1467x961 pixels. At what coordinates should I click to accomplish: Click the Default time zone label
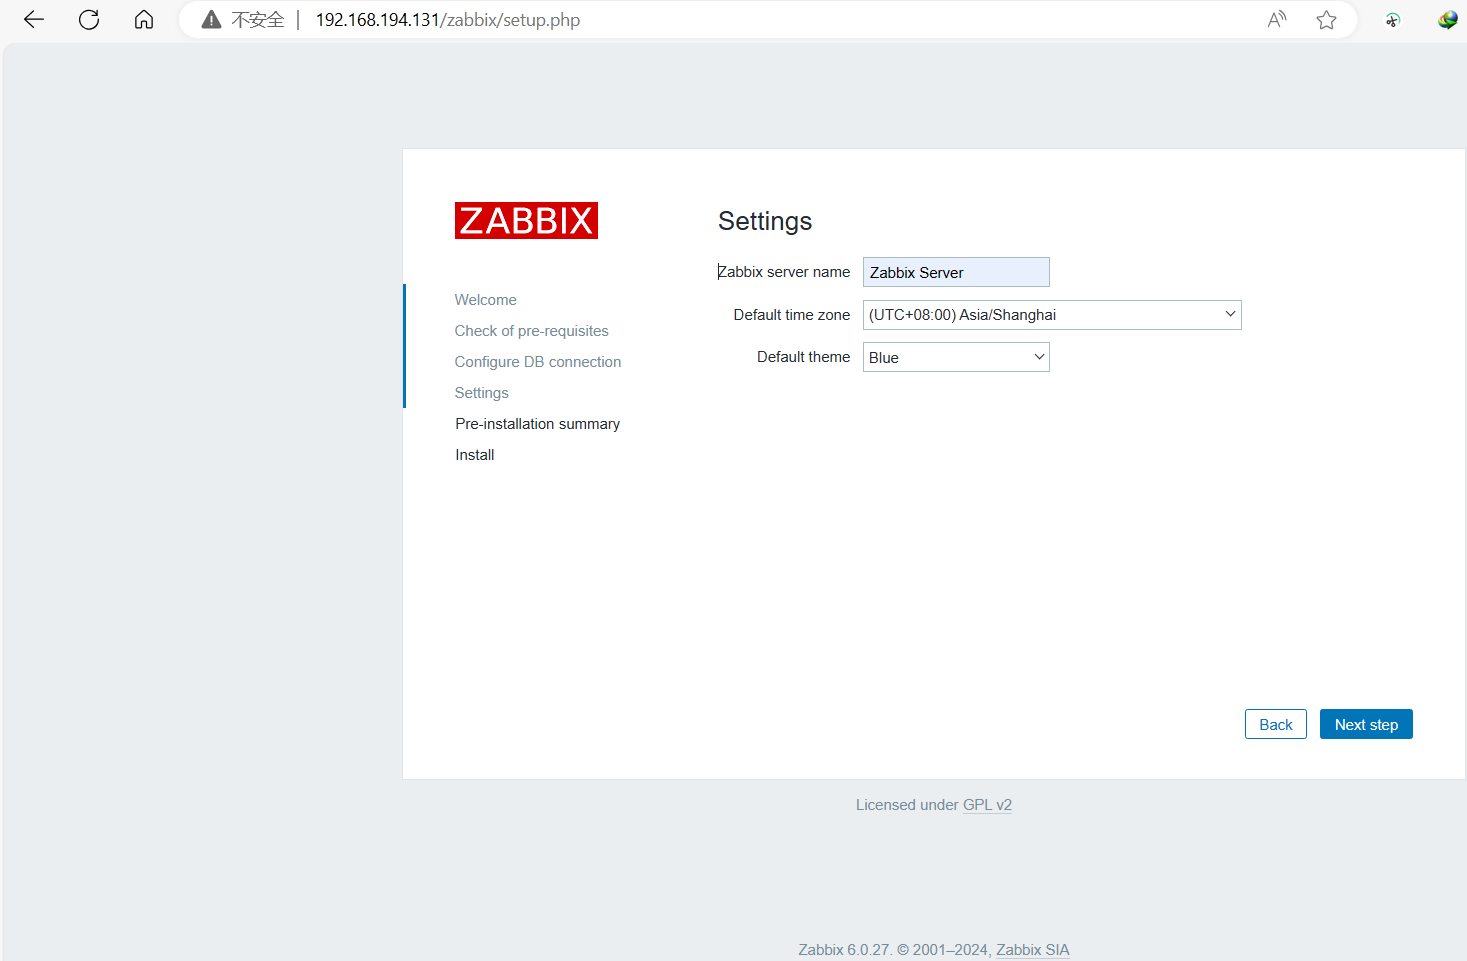(792, 315)
